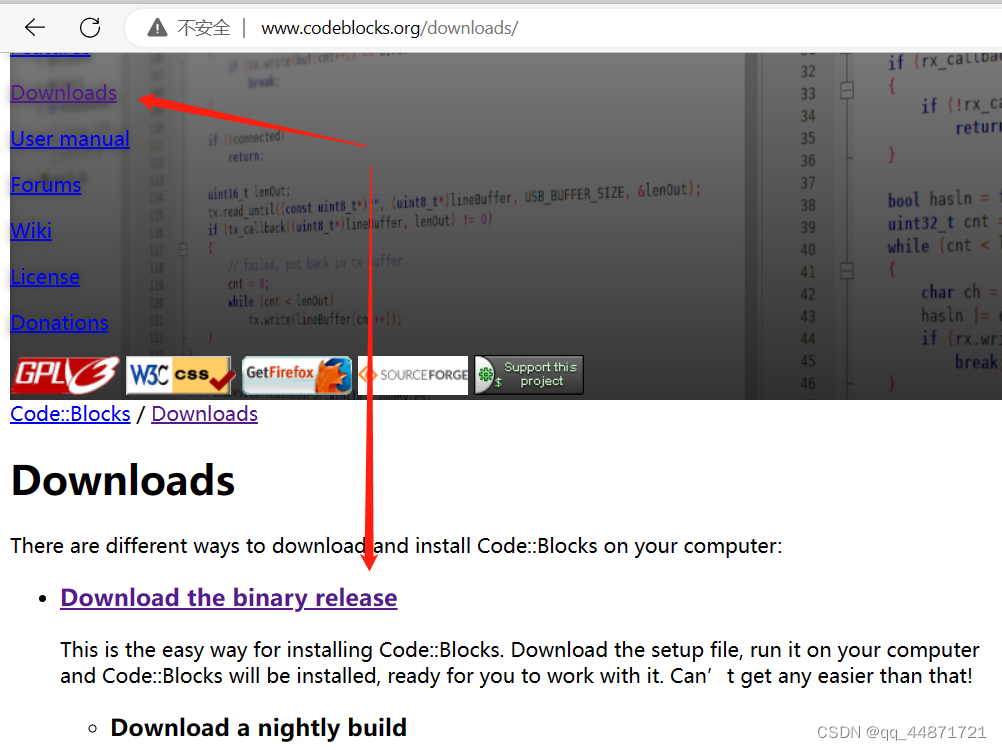Click the GetFirefox badge
The height and width of the screenshot is (750, 1002).
click(294, 375)
